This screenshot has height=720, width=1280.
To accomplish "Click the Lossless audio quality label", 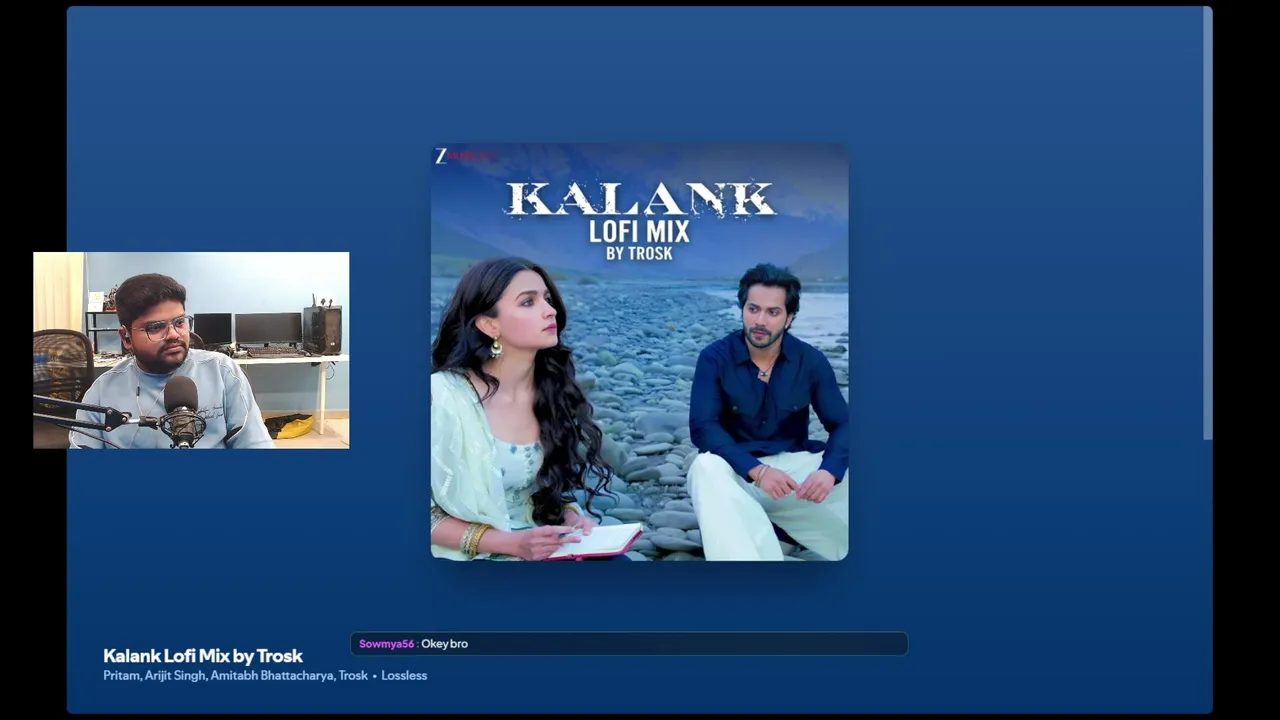I will [404, 676].
